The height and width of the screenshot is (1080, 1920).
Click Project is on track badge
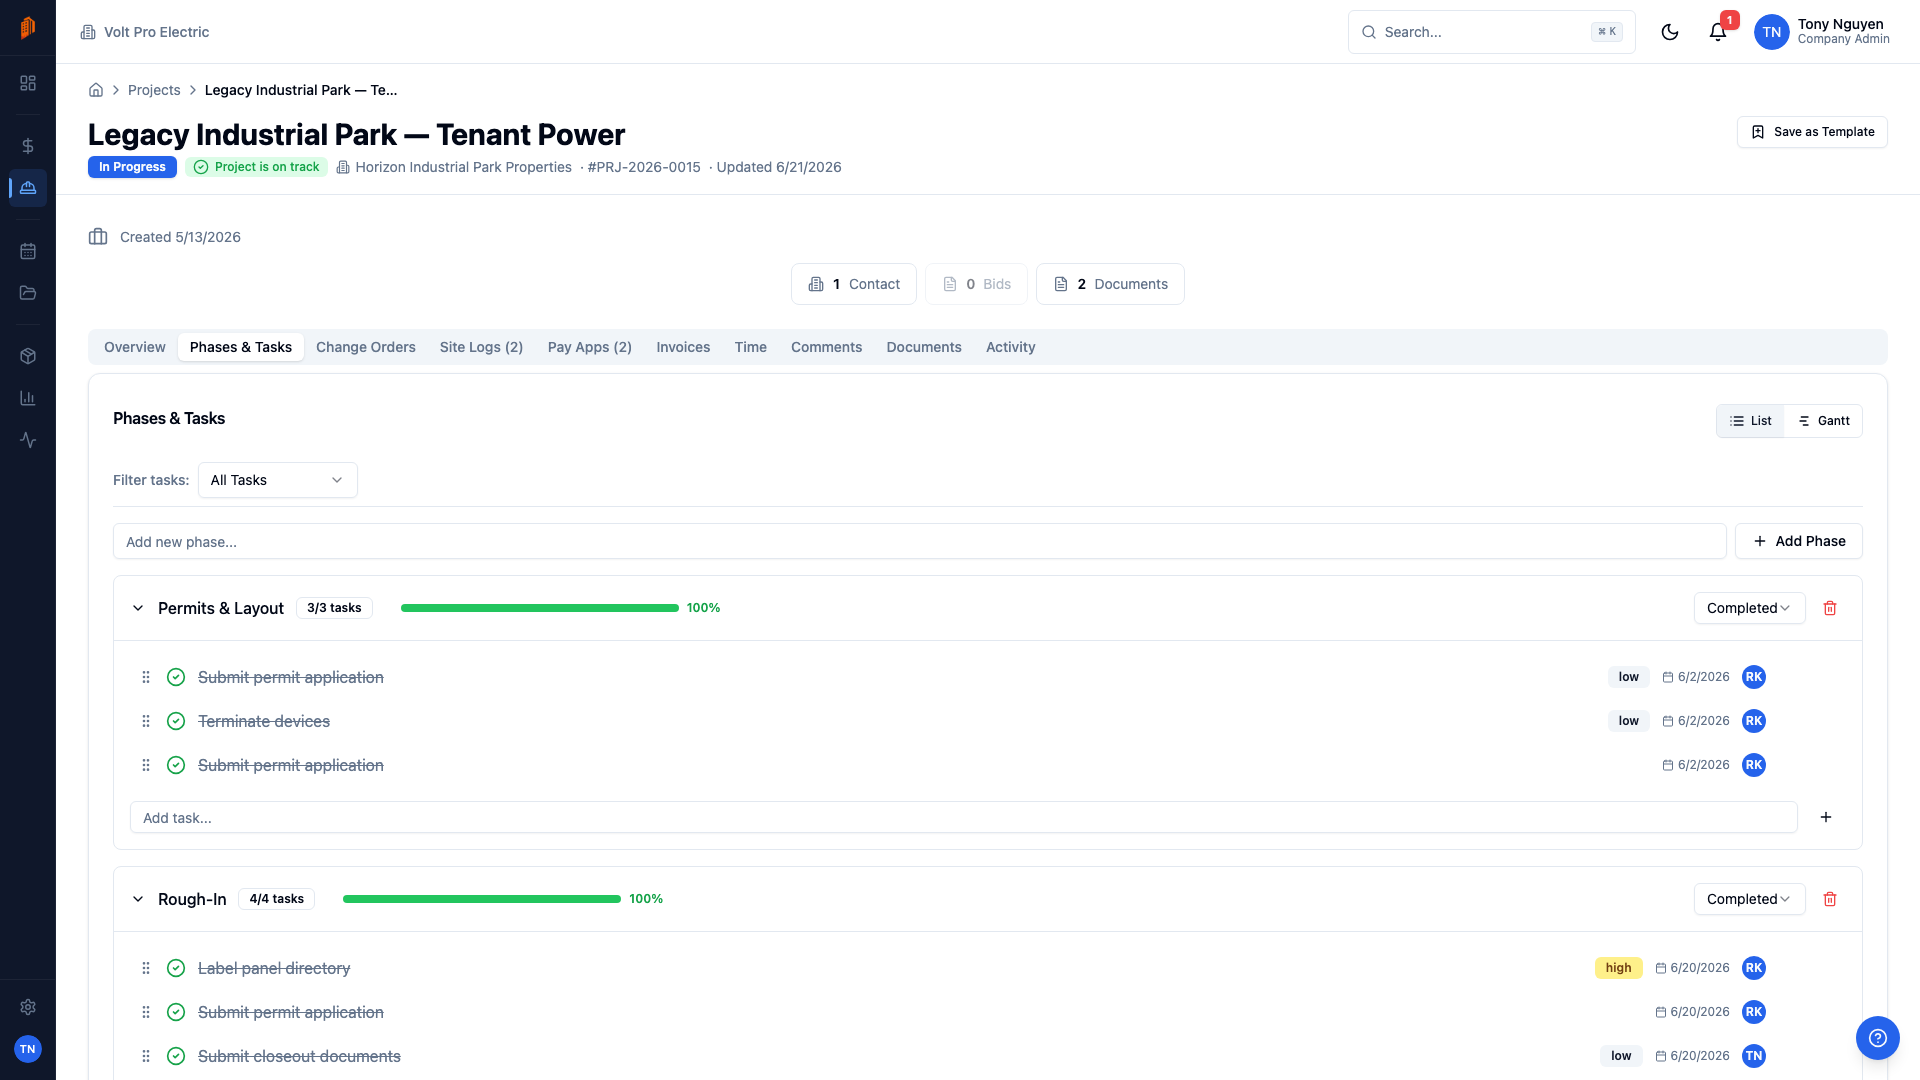pos(257,167)
